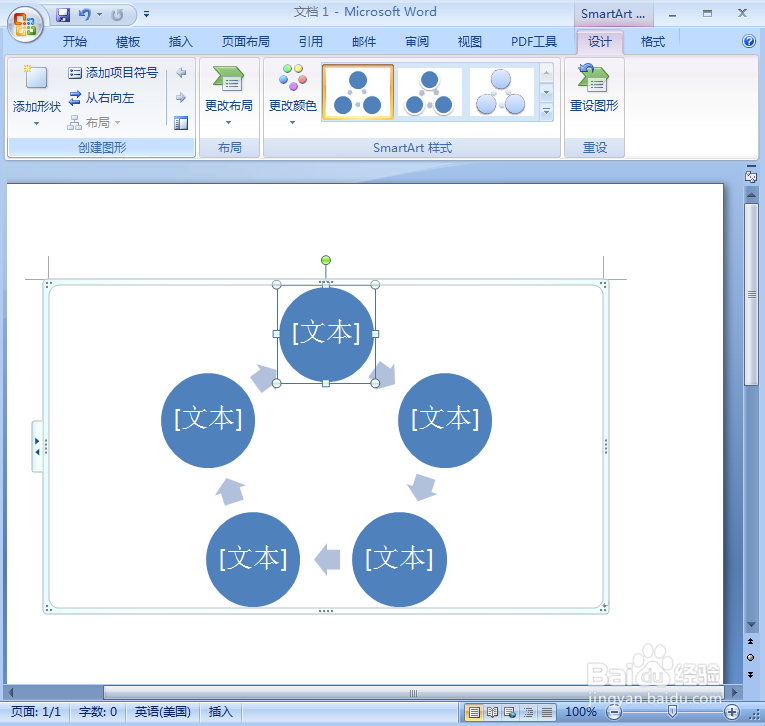Customize the Quick Access Toolbar dropdown
Screen dimensions: 765x726
(x=146, y=15)
